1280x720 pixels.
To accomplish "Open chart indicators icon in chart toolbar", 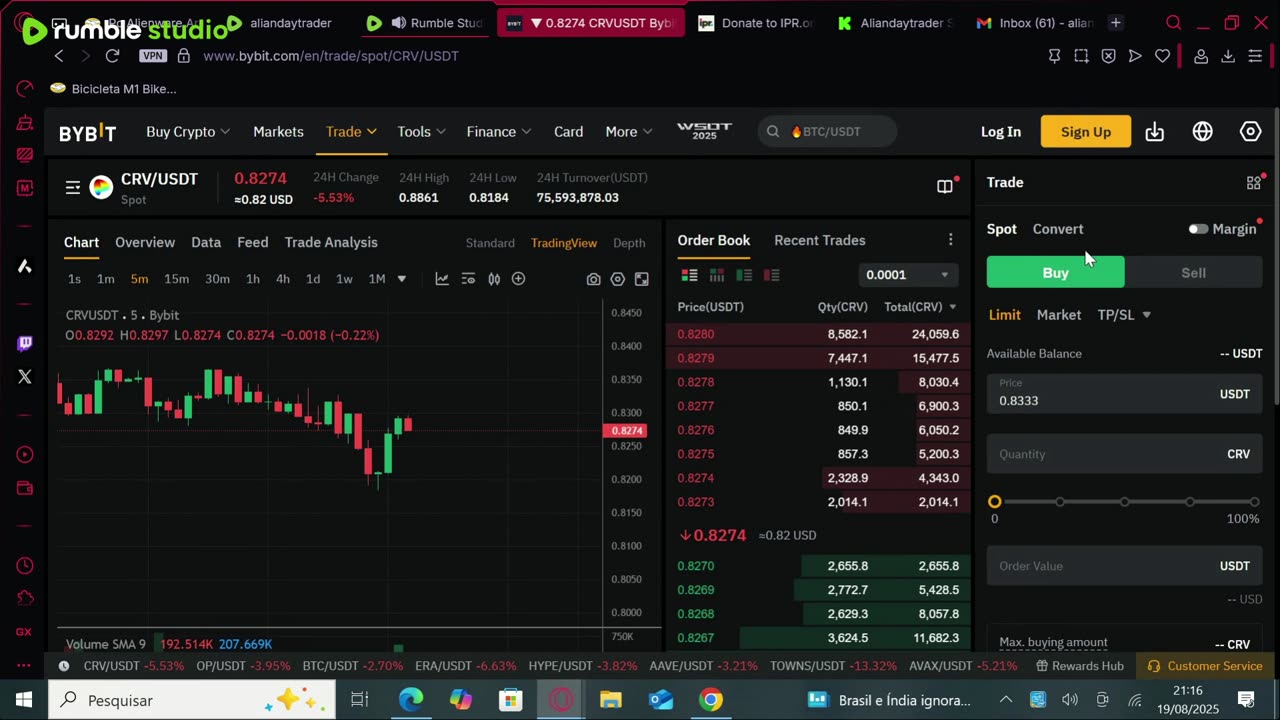I will tap(442, 279).
